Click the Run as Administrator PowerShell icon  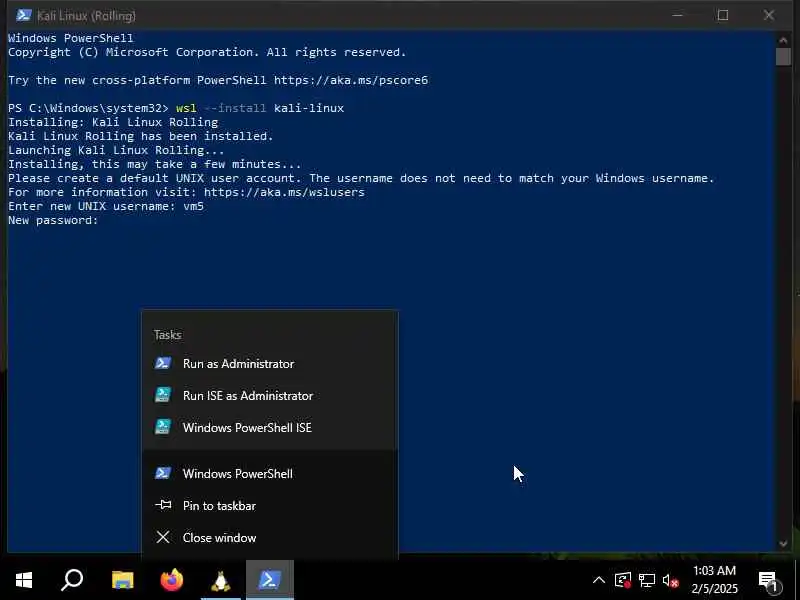[163, 363]
